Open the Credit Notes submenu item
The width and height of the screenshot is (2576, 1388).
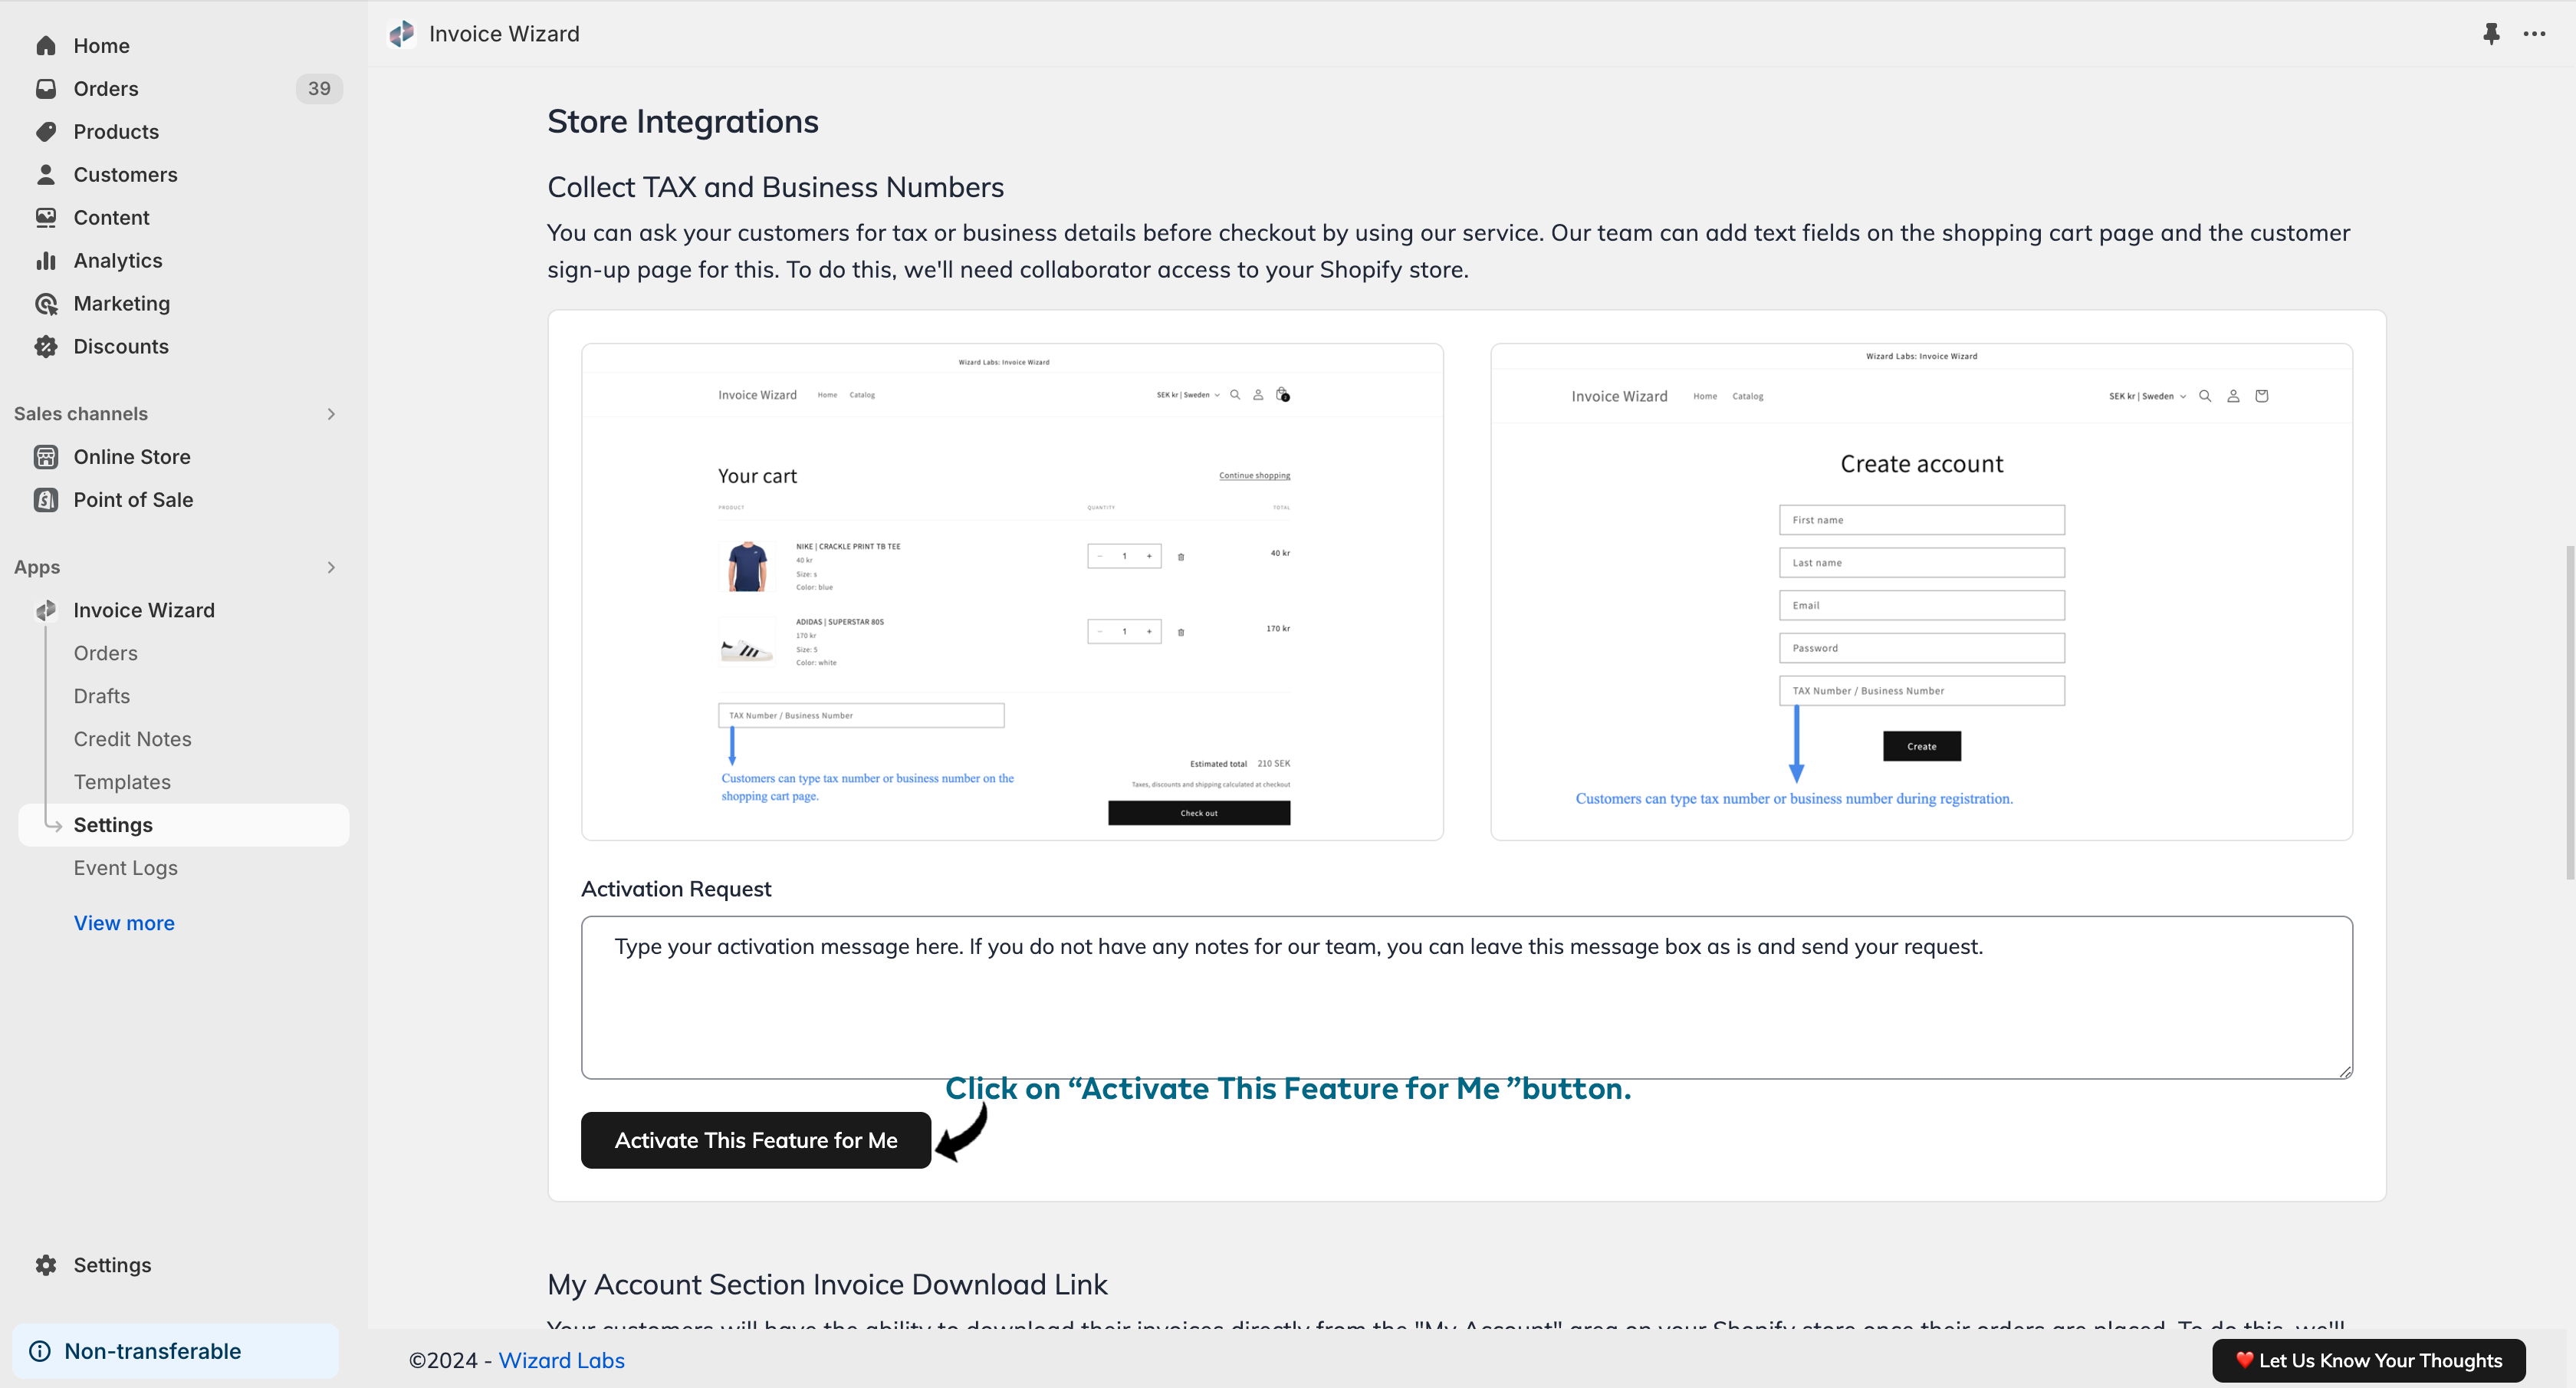point(133,739)
